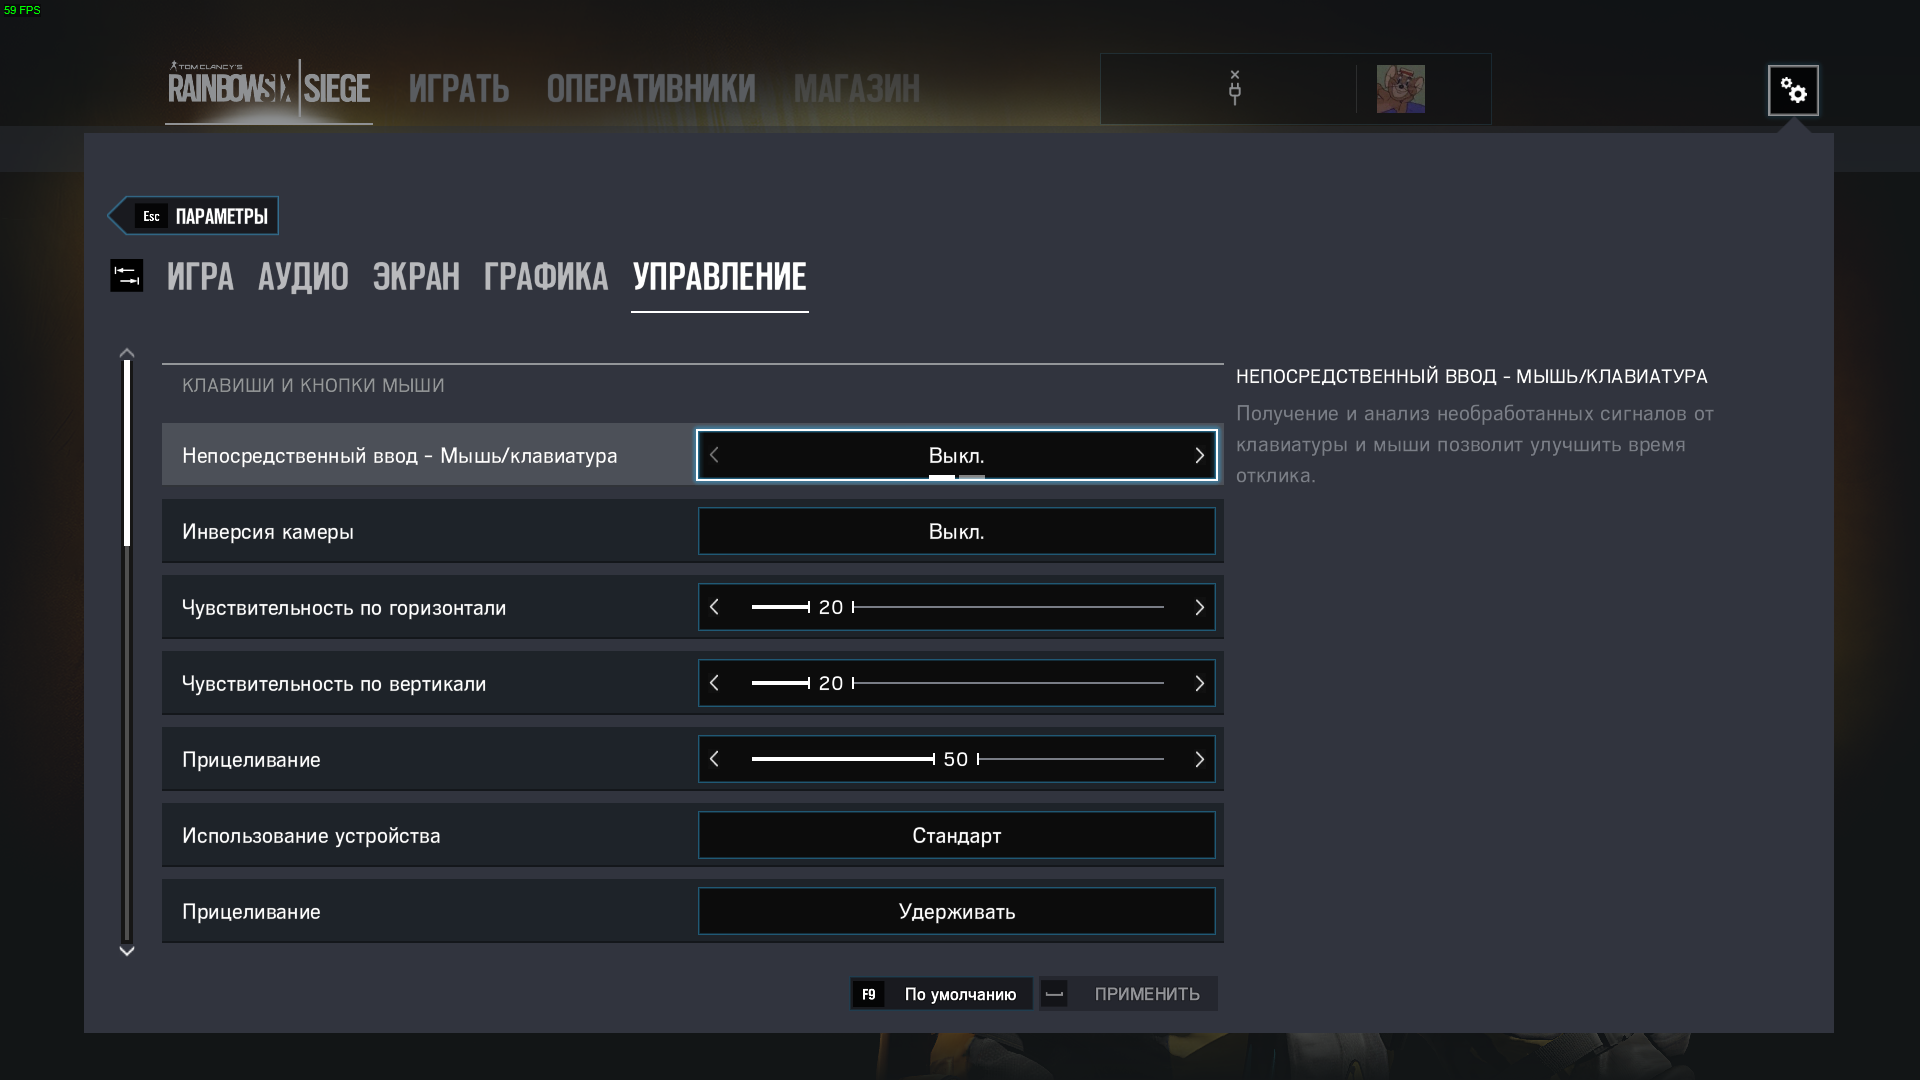This screenshot has height=1080, width=1920.
Task: Open the ОПЕРАТИВНИКИ menu
Action: [x=651, y=89]
